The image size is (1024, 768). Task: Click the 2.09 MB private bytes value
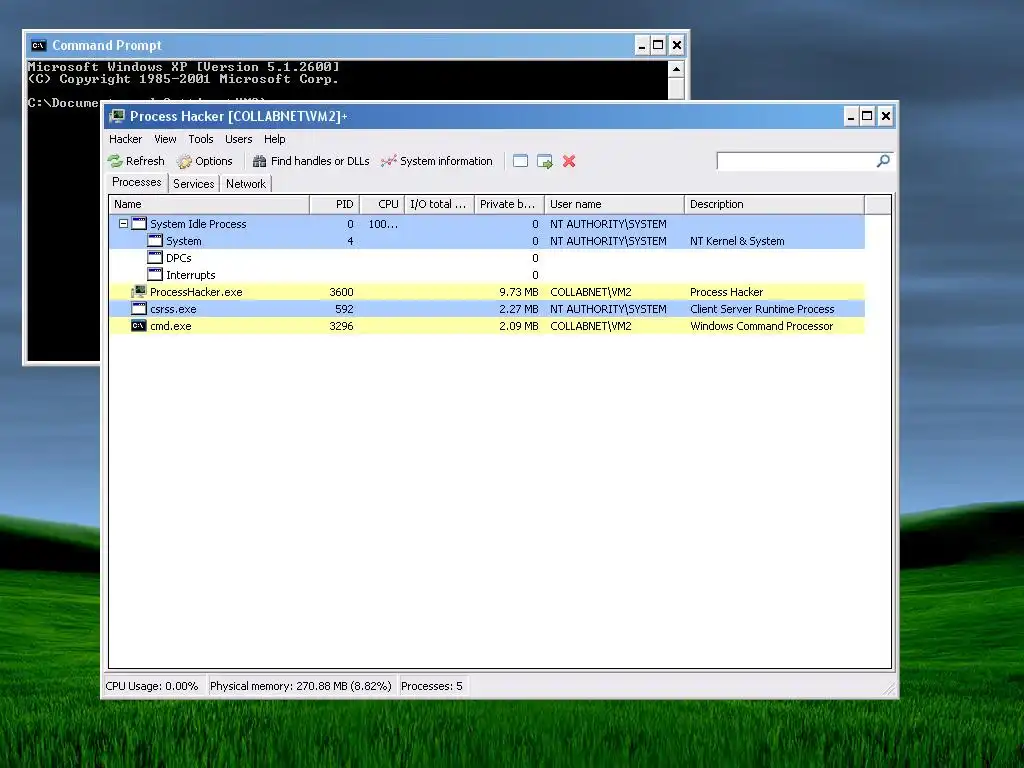pos(519,326)
